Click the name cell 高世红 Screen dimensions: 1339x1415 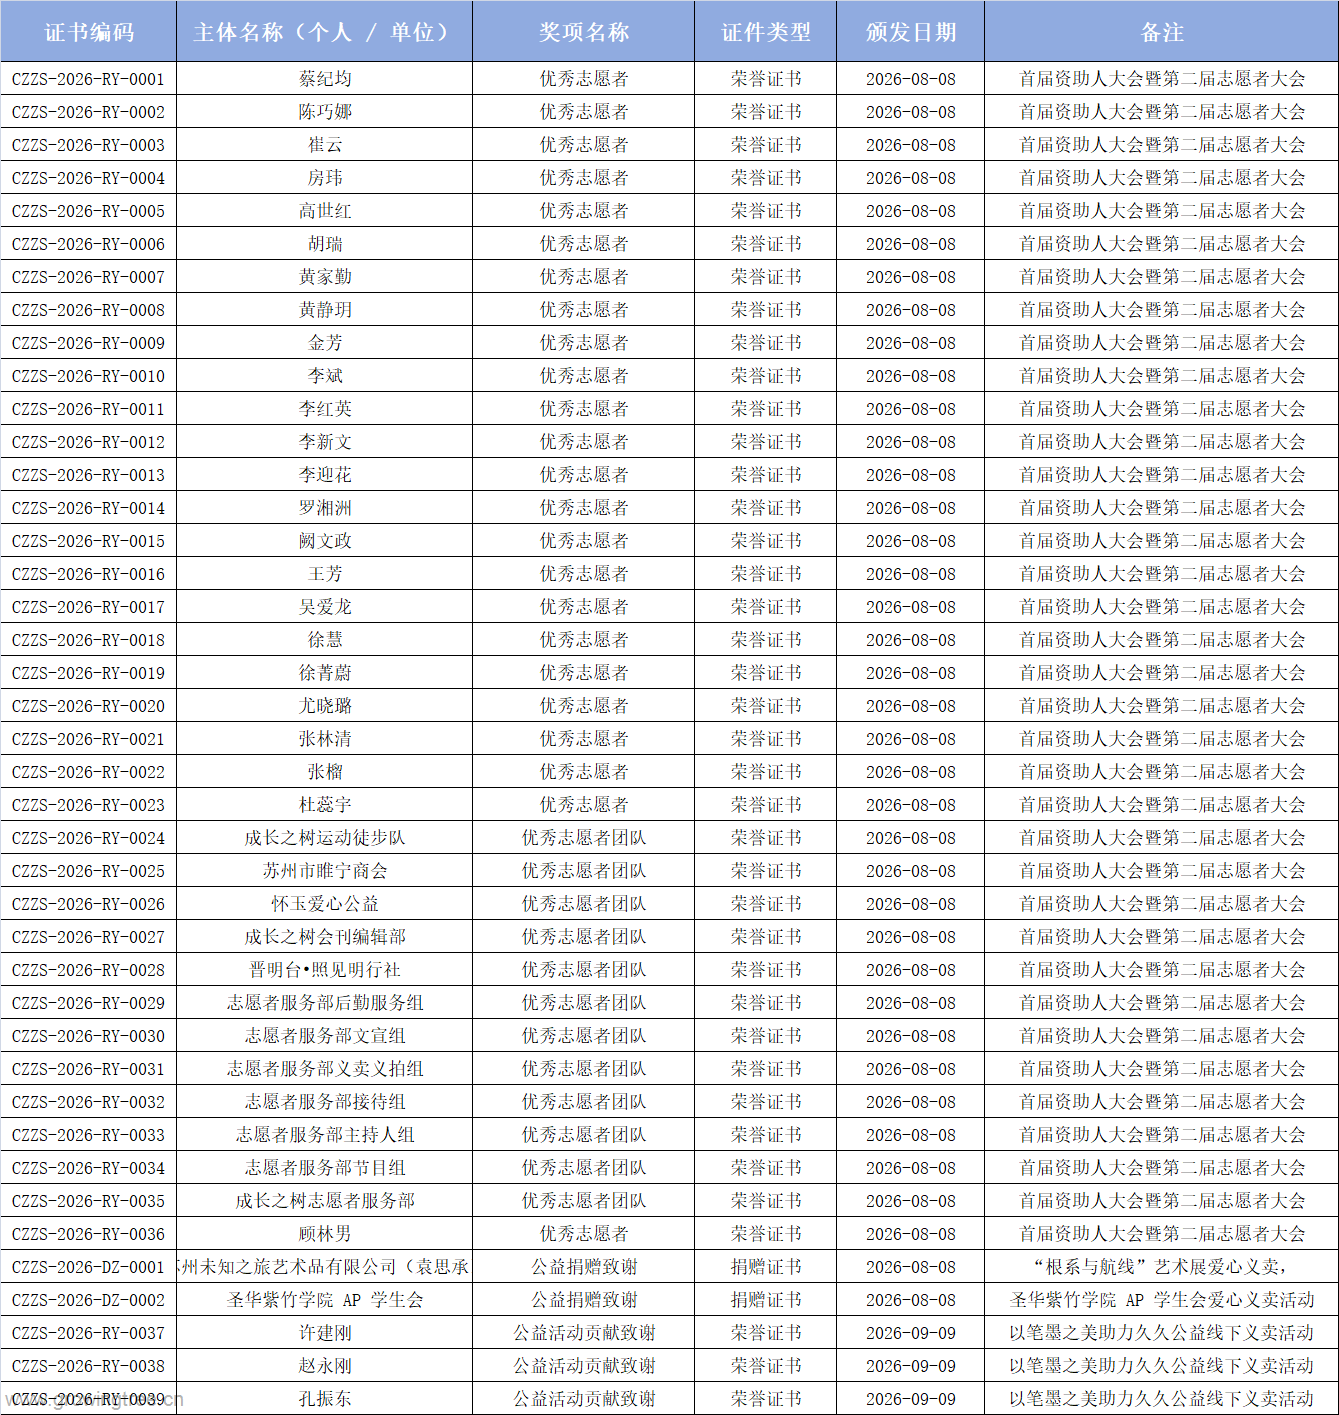tap(324, 211)
